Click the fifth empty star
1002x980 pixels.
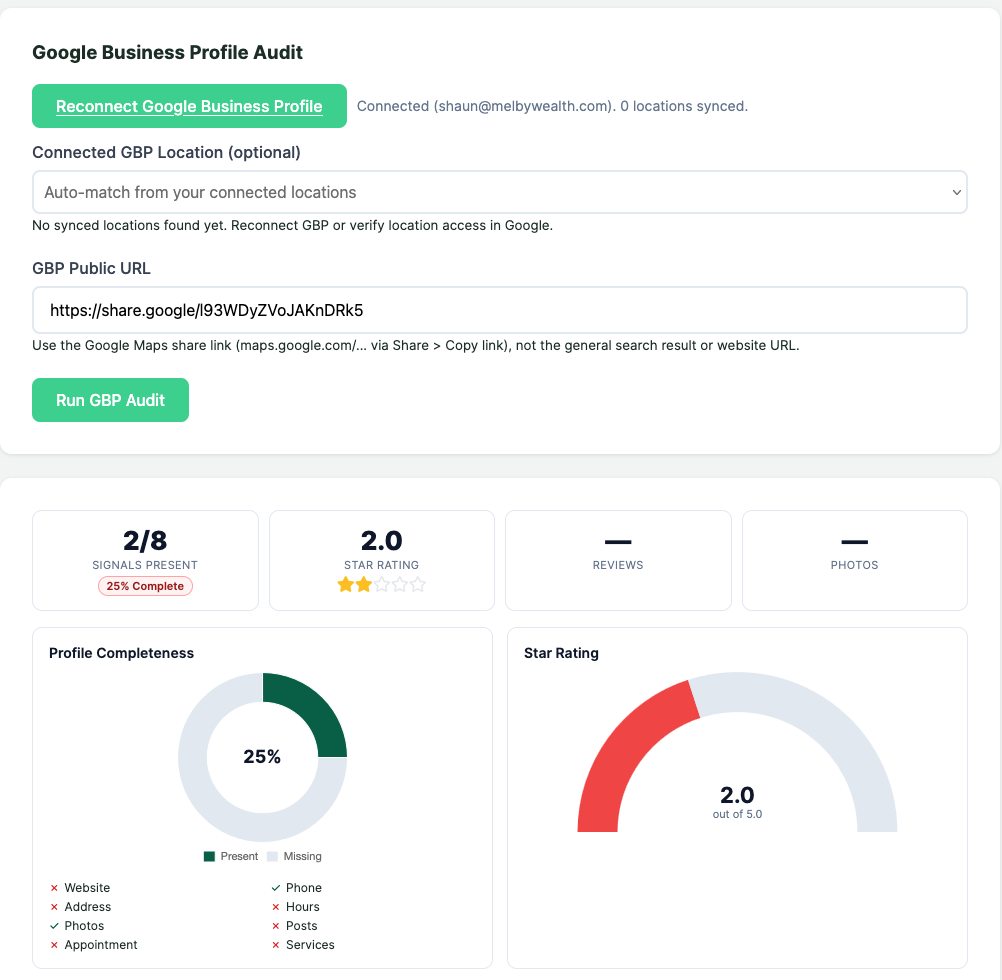(x=417, y=585)
